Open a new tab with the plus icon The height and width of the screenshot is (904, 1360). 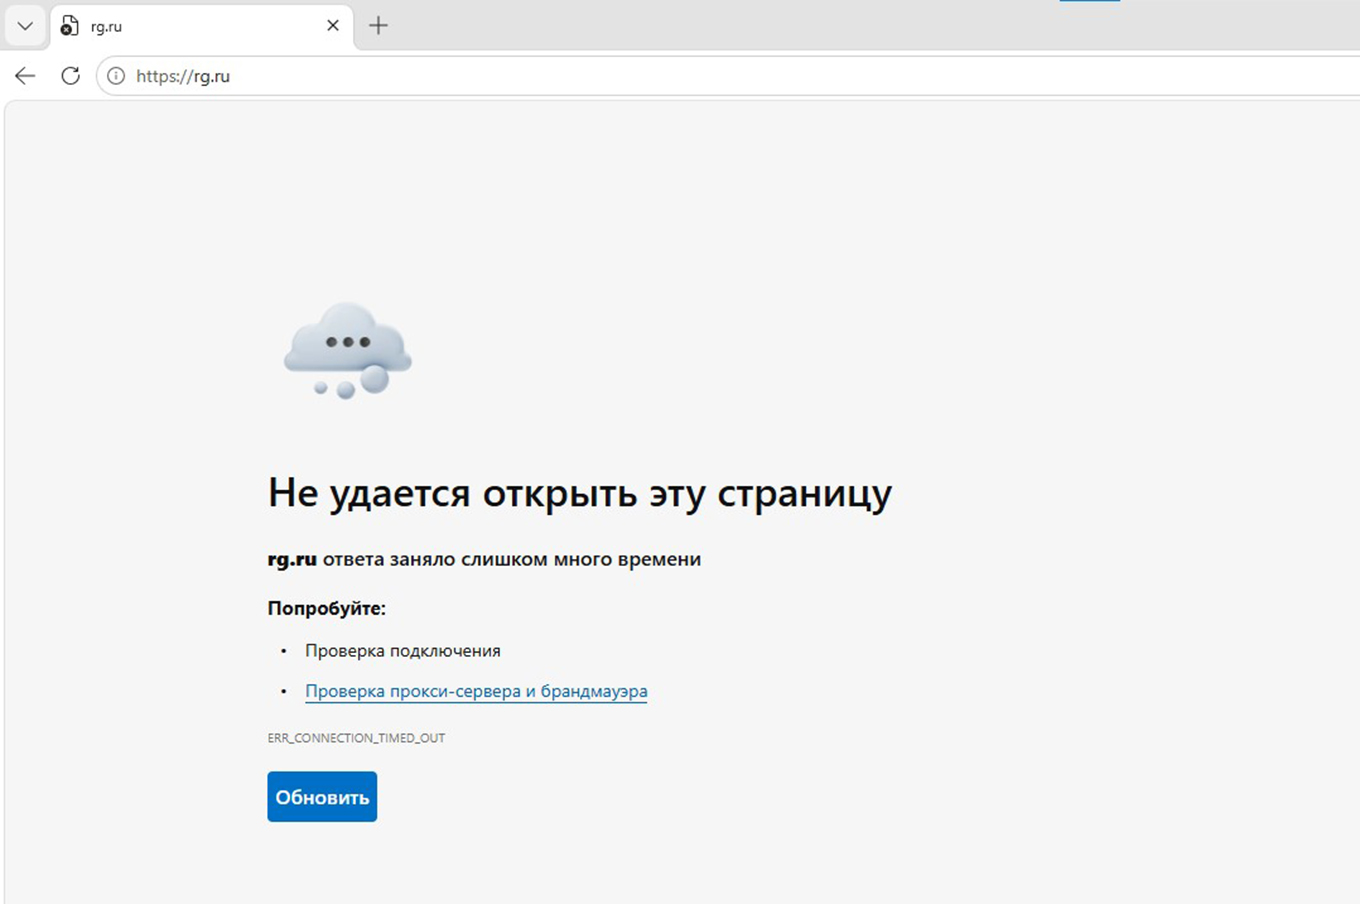click(x=378, y=26)
